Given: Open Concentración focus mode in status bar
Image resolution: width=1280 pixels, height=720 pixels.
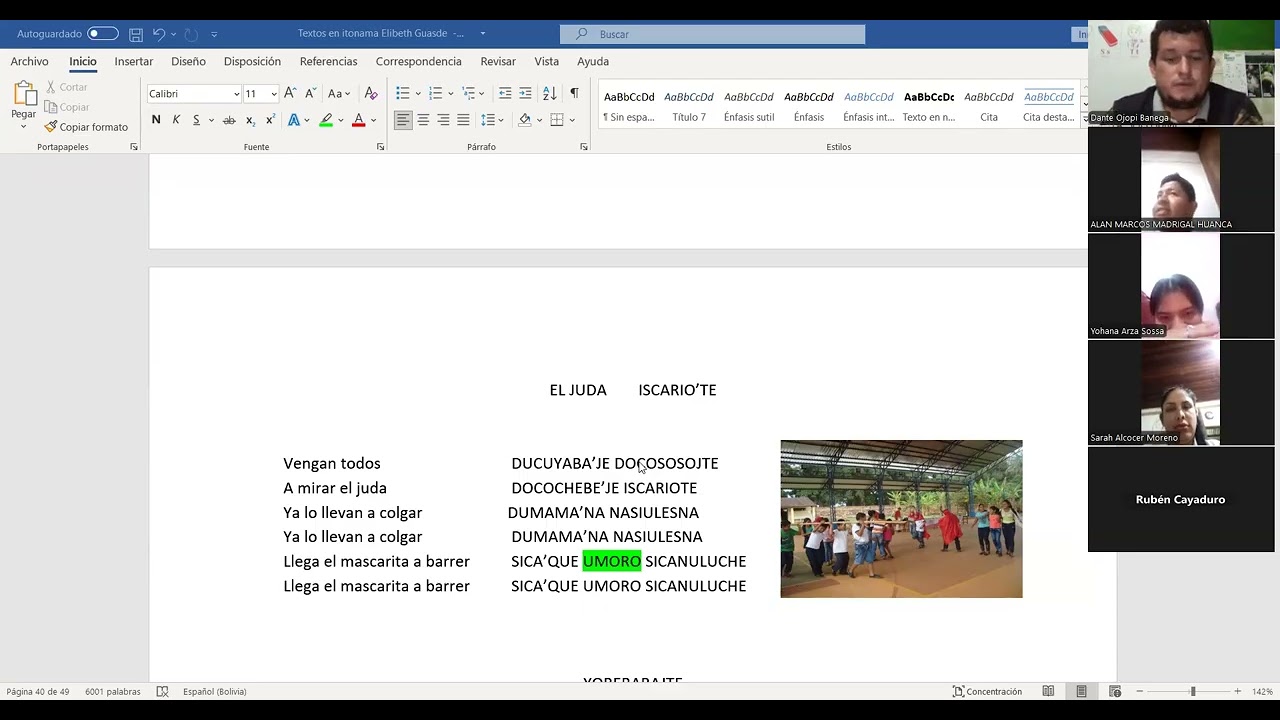Looking at the screenshot, I should click(987, 691).
